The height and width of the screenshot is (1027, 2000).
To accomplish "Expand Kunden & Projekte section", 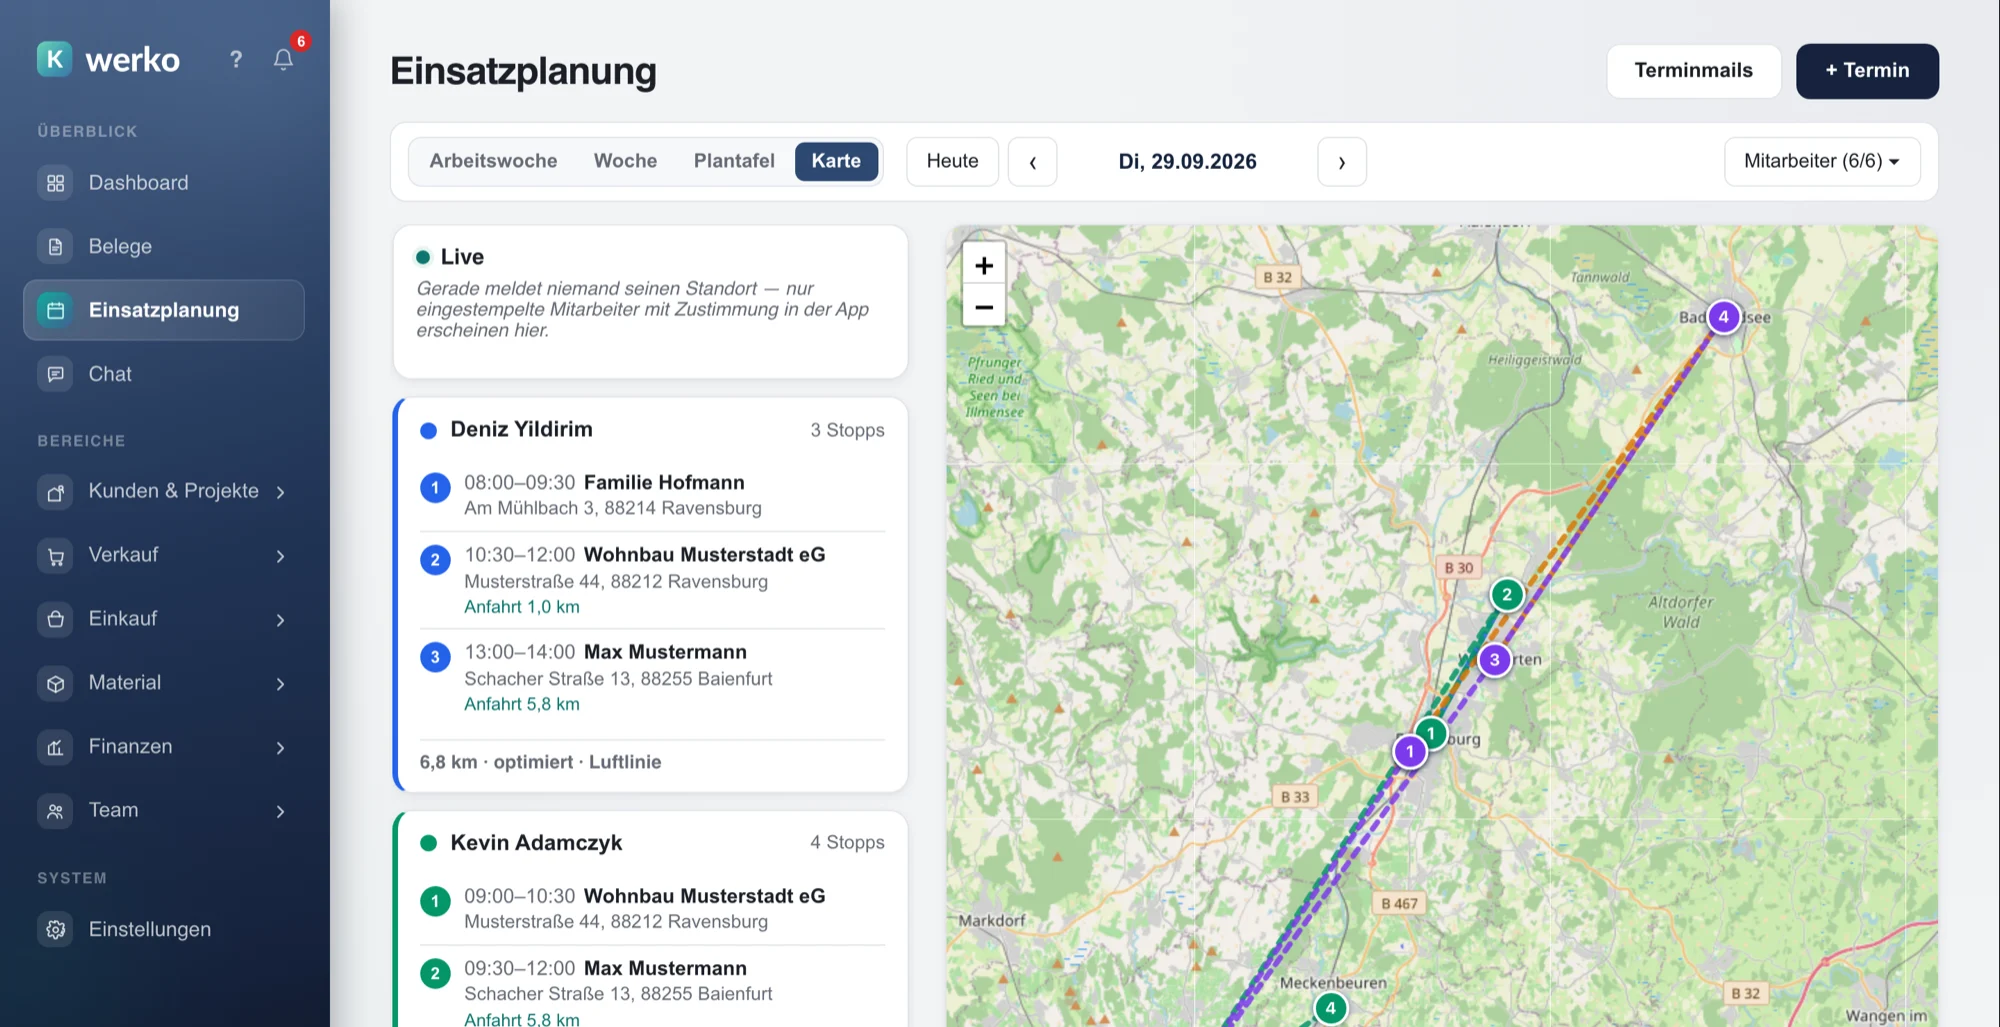I will 164,491.
